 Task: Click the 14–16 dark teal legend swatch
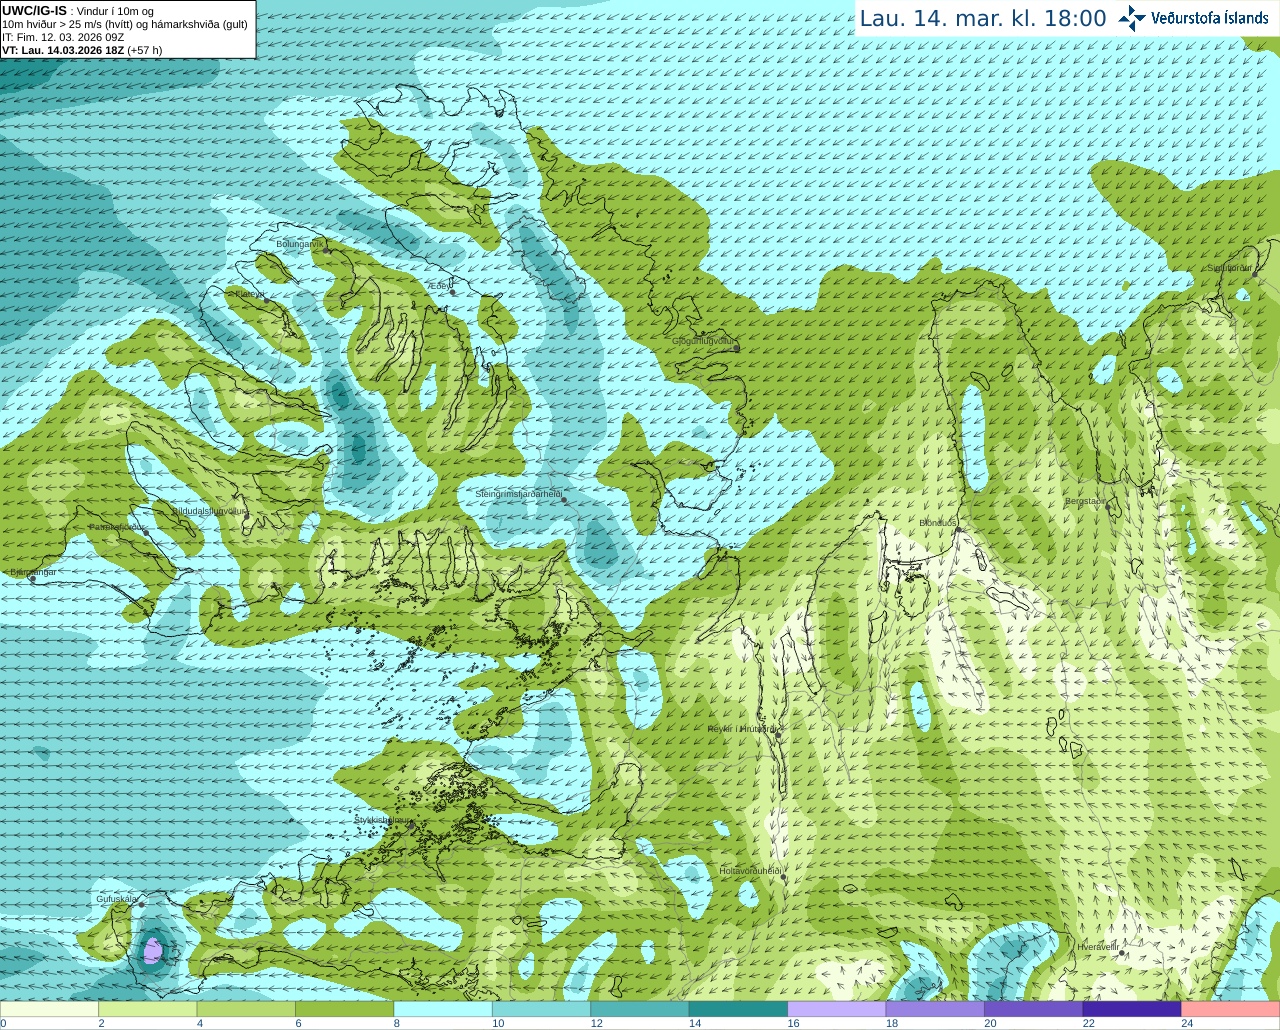coord(738,1009)
